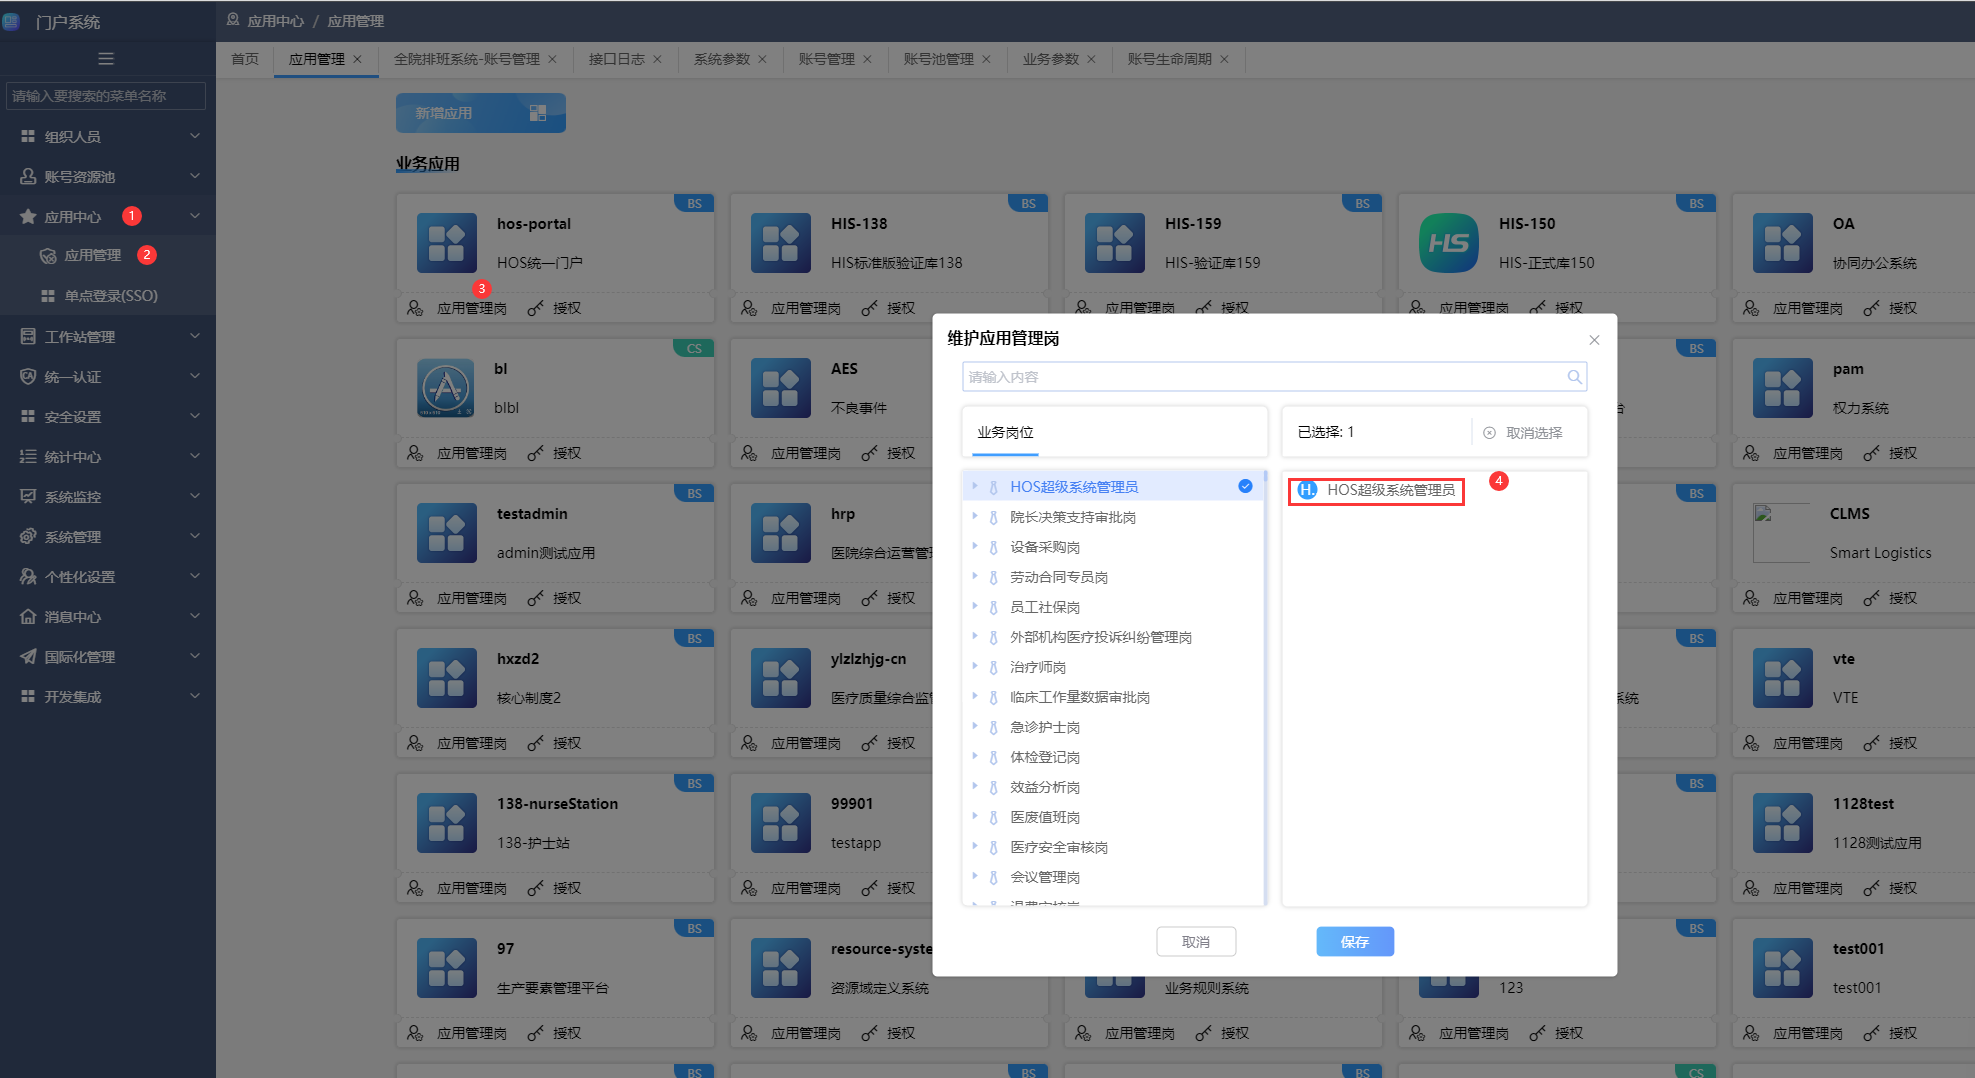Select 治疗师岗 in list

pos(1038,667)
